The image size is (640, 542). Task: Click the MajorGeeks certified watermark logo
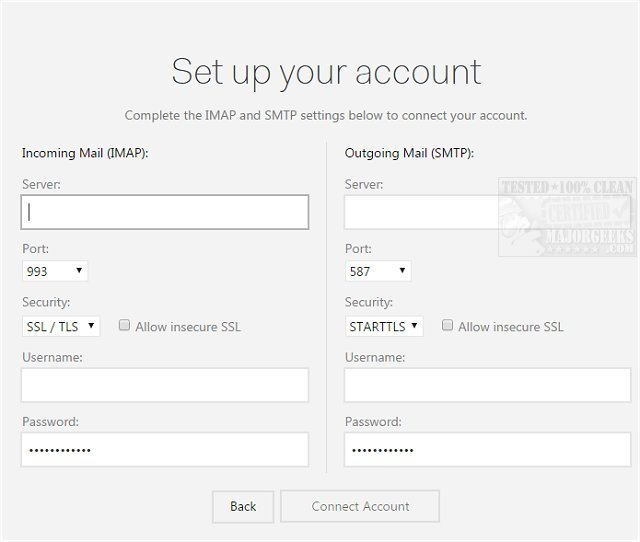point(566,218)
